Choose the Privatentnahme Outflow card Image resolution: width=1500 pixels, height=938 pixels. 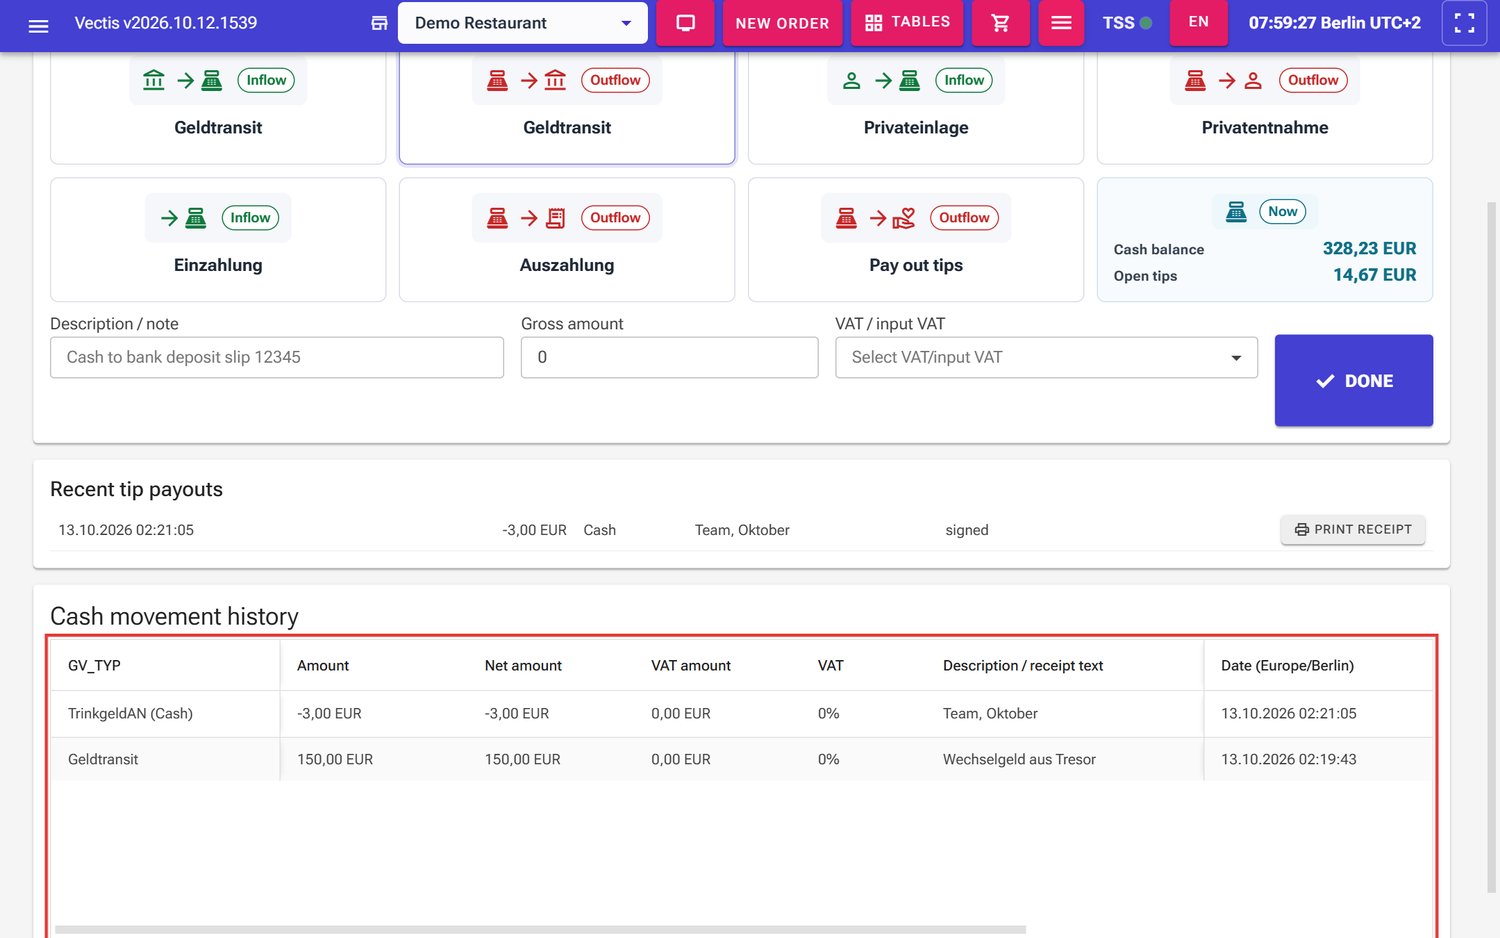pos(1265,107)
